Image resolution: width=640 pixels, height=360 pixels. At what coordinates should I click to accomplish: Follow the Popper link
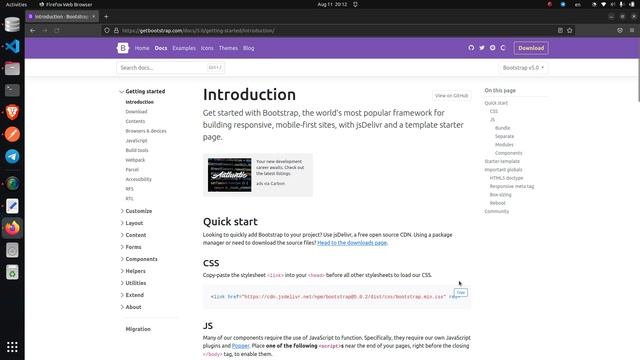(240, 346)
